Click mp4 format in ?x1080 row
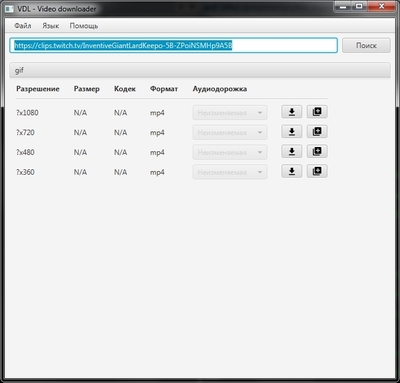The height and width of the screenshot is (383, 400). (157, 113)
